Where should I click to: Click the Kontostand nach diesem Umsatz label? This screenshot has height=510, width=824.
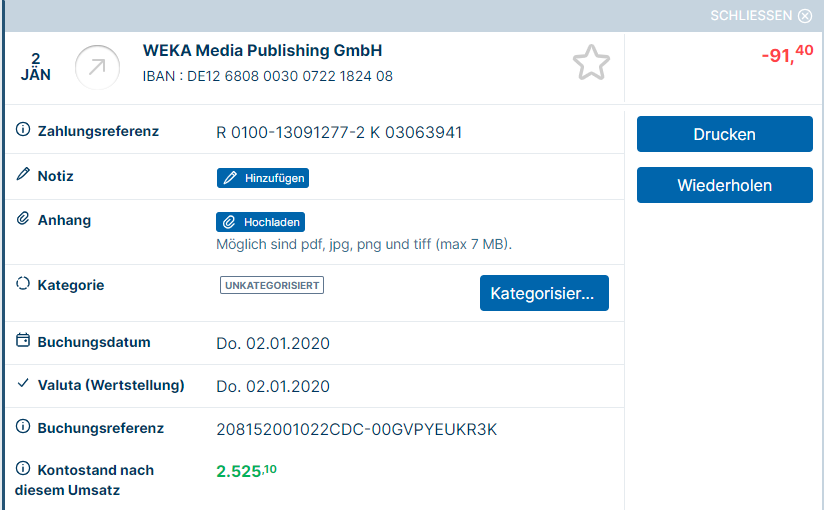click(84, 480)
